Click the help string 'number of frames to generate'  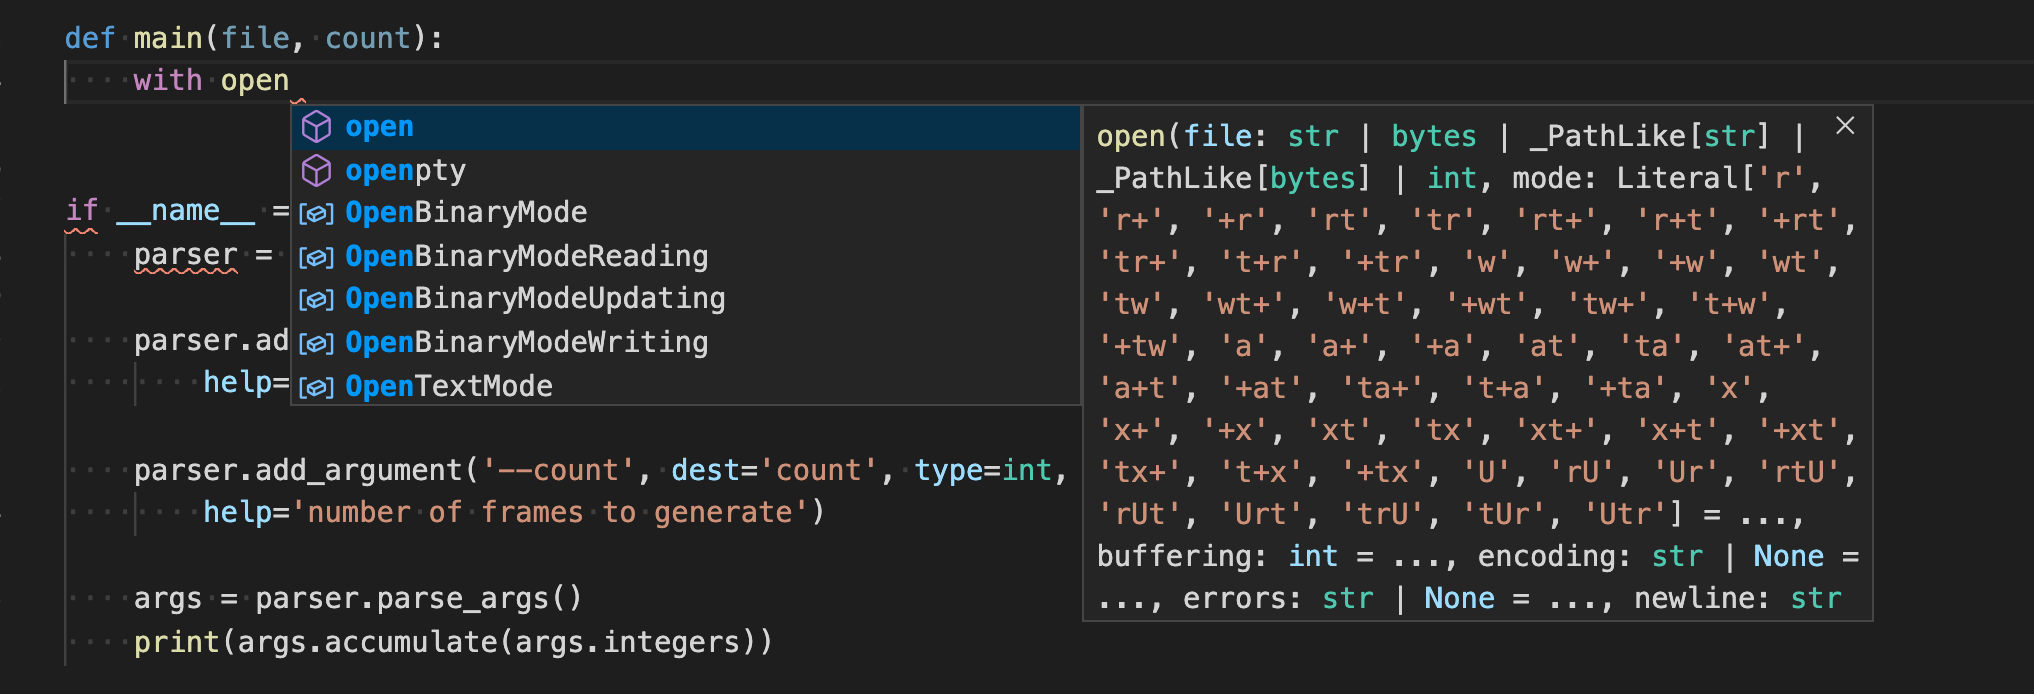550,513
